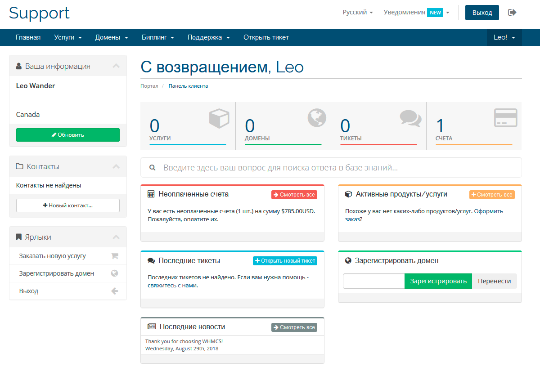Open the Услуги menu in navbar
Viewport: 540px width, 371px height.
click(x=68, y=38)
